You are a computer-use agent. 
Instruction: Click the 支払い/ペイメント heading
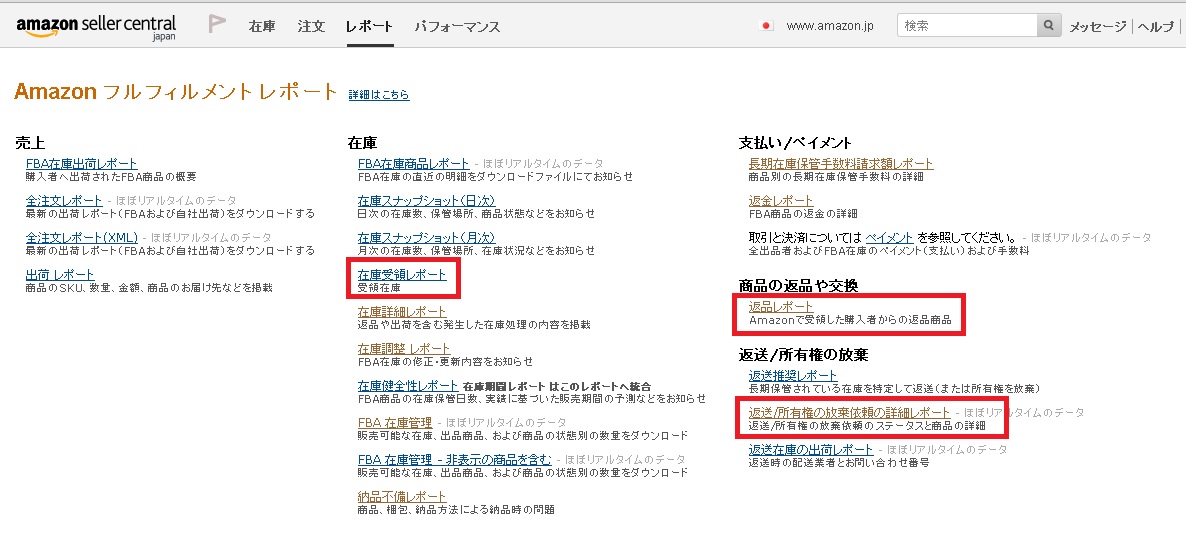[x=795, y=142]
